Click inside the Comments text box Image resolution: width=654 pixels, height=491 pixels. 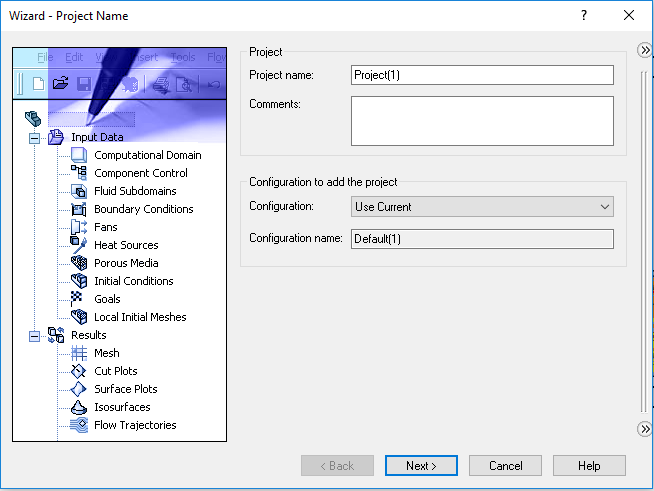click(482, 121)
